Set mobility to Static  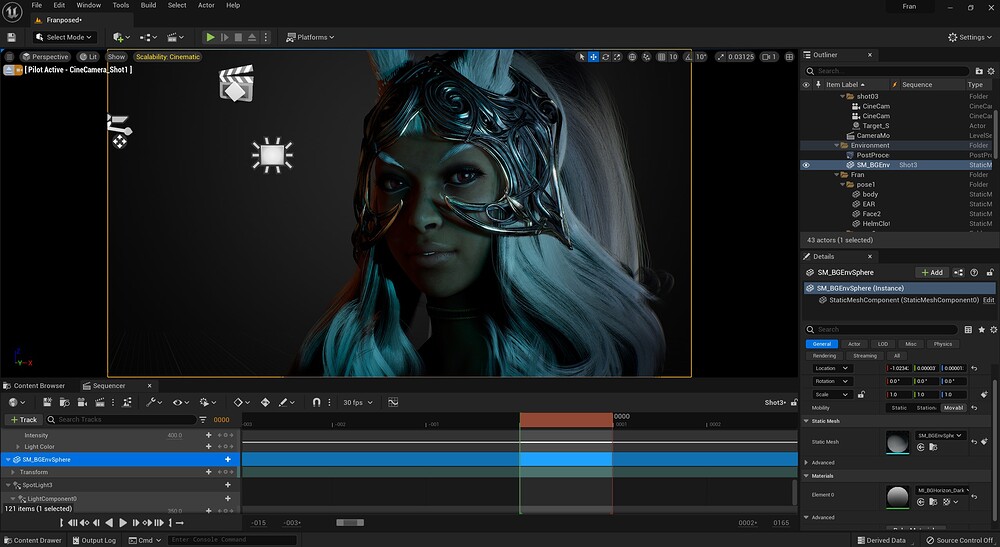coord(899,408)
